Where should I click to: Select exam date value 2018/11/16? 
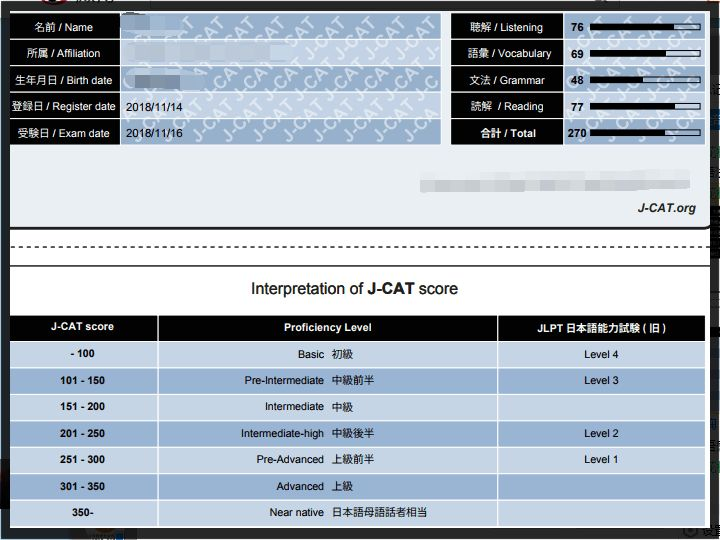pyautogui.click(x=154, y=133)
